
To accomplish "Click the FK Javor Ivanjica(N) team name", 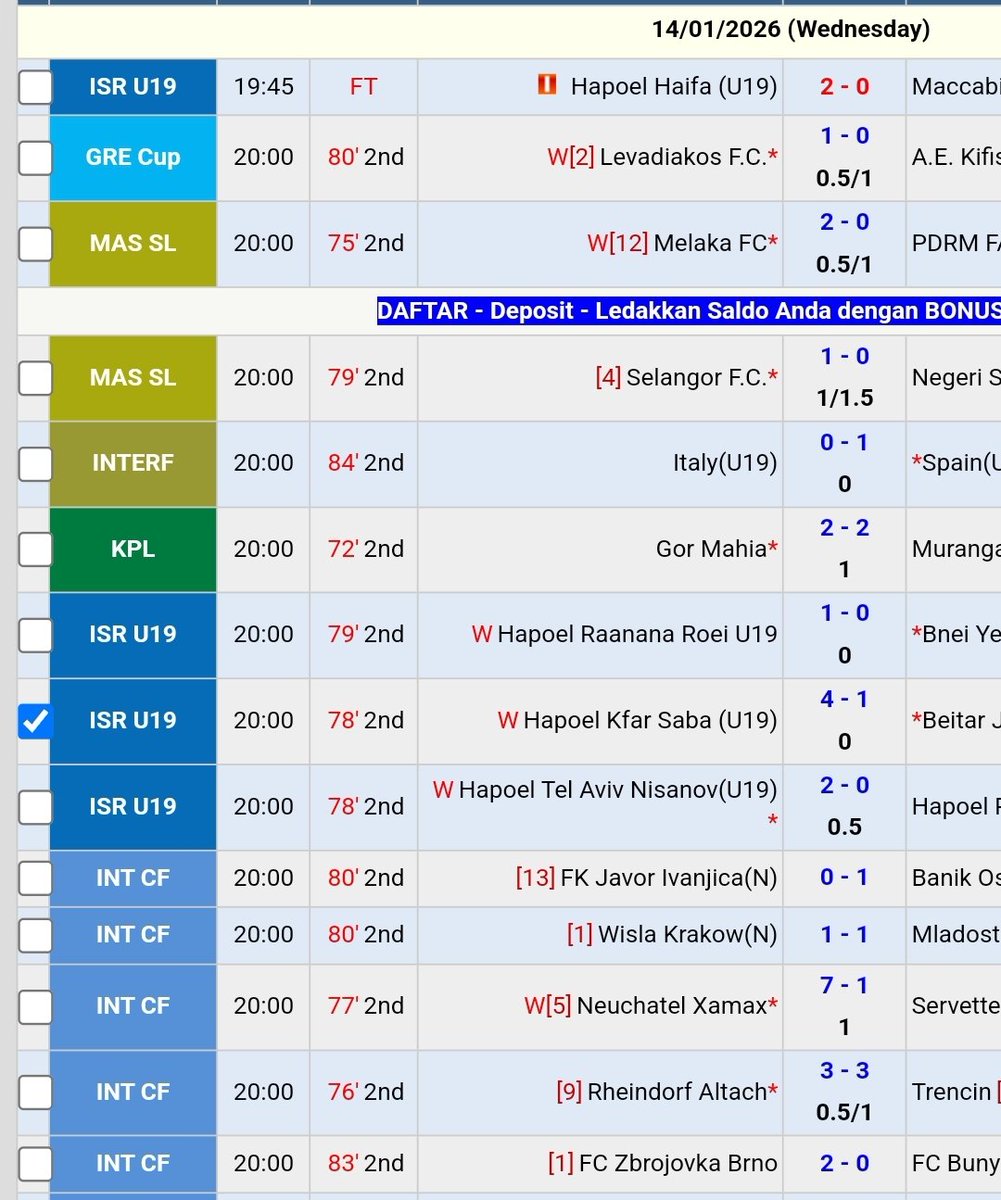I will (669, 877).
